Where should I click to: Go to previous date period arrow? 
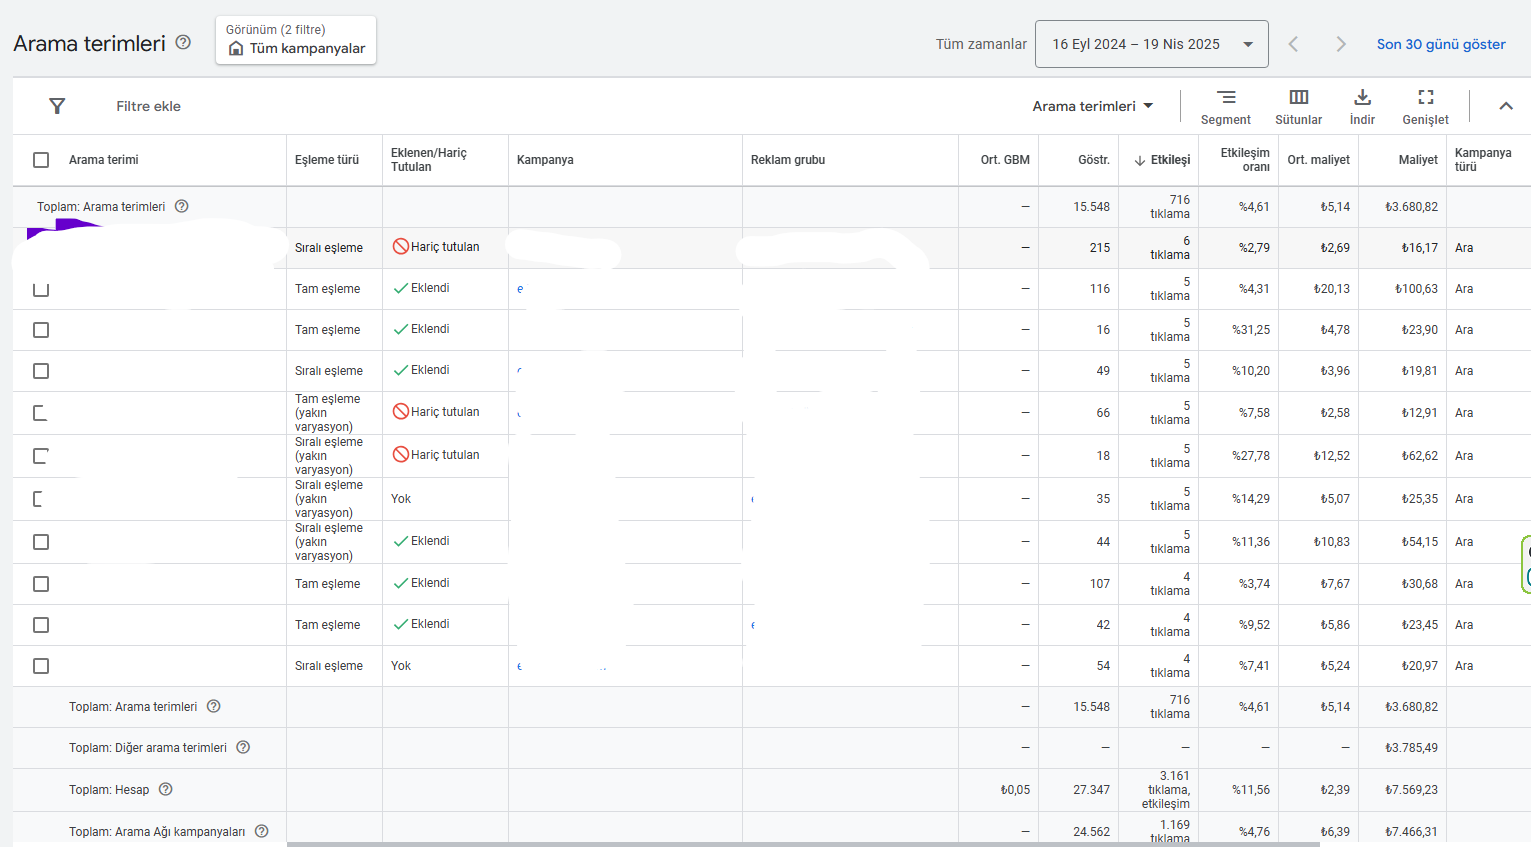click(x=1293, y=44)
